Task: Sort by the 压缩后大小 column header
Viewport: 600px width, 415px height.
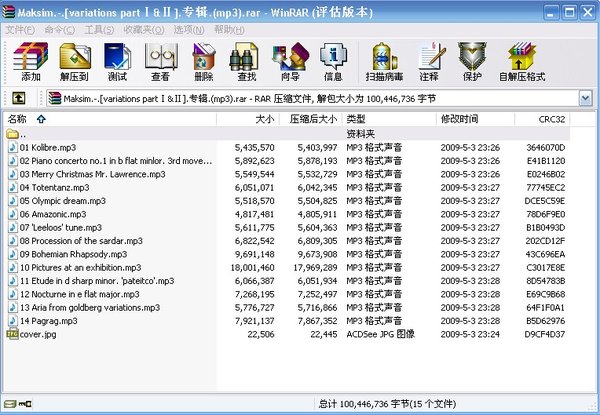Action: click(311, 119)
